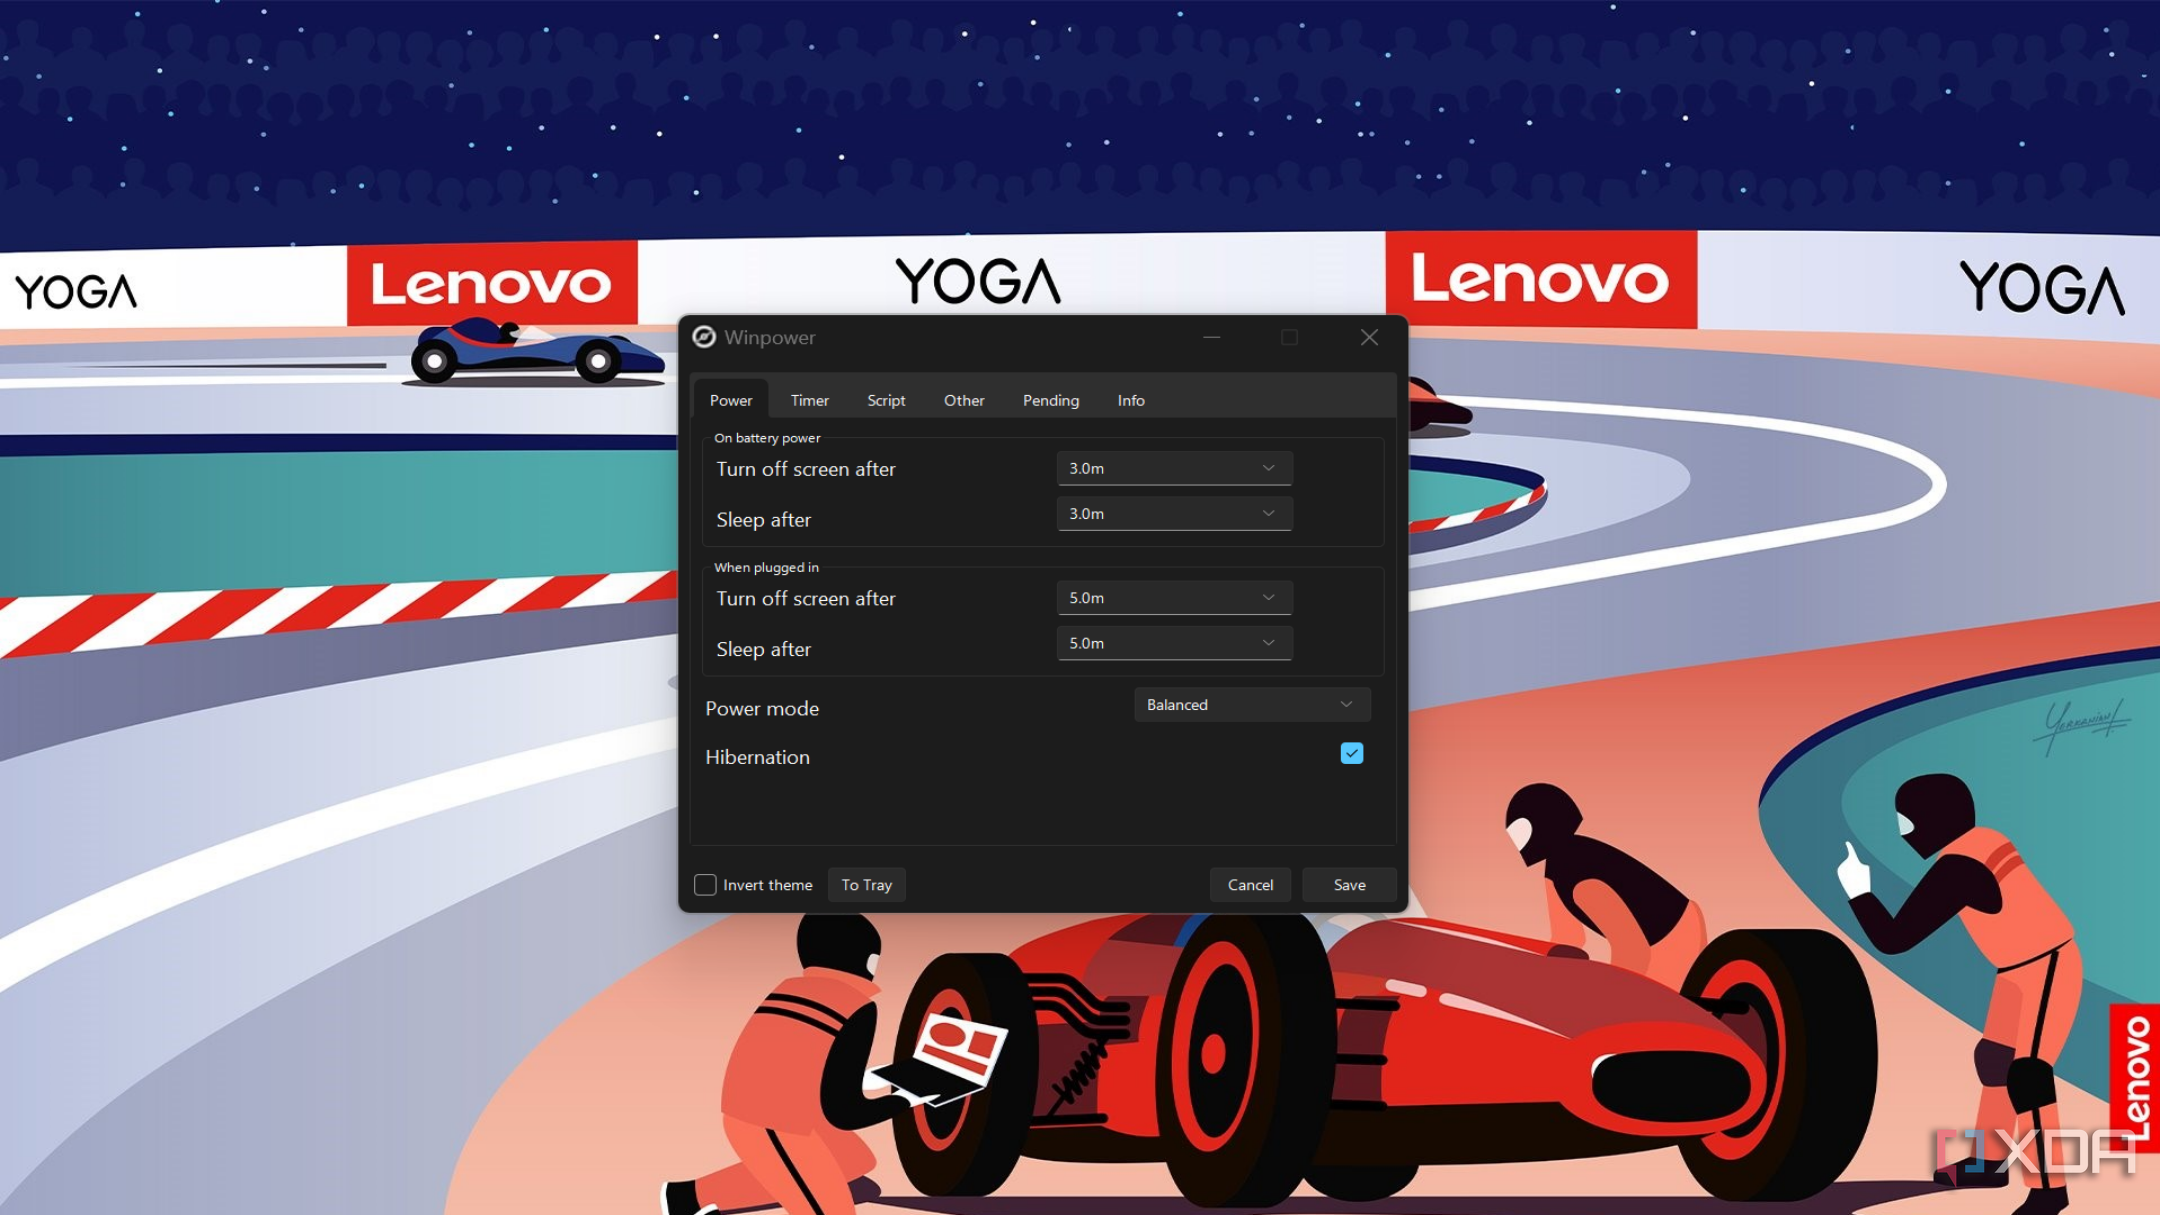Click the Cancel button
2160x1215 pixels.
[1249, 884]
